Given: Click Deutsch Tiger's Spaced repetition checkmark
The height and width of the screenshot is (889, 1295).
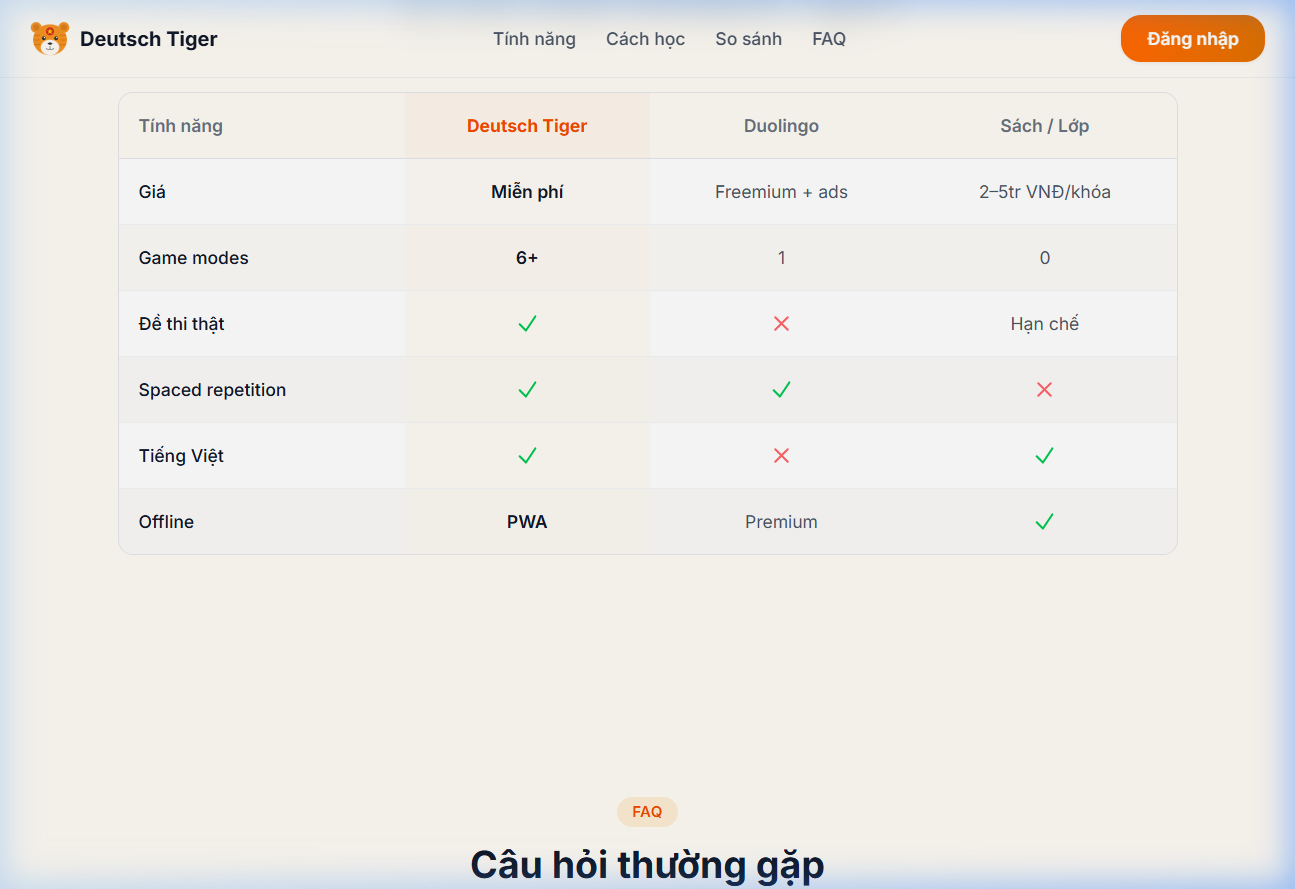Looking at the screenshot, I should pos(527,390).
